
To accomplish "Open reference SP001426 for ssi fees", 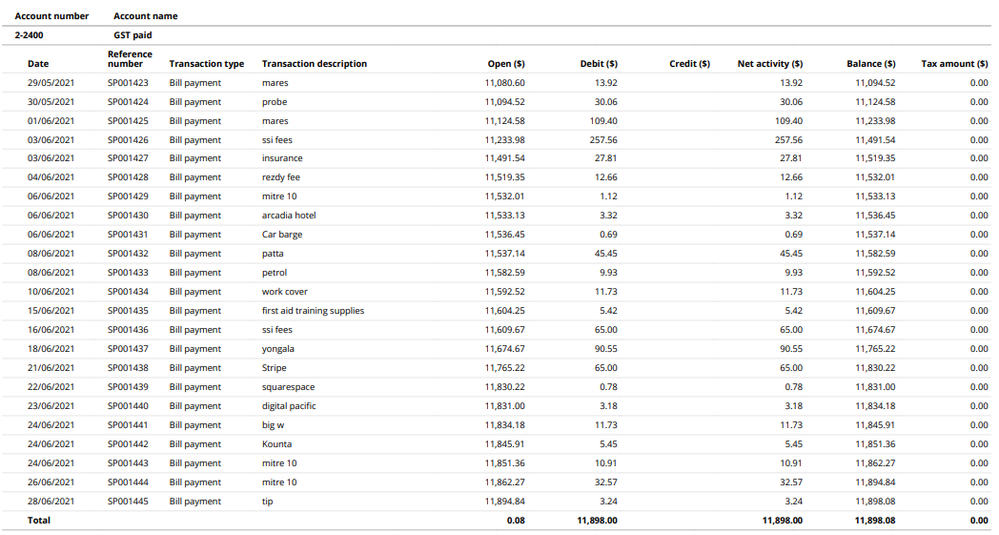I will (x=128, y=140).
